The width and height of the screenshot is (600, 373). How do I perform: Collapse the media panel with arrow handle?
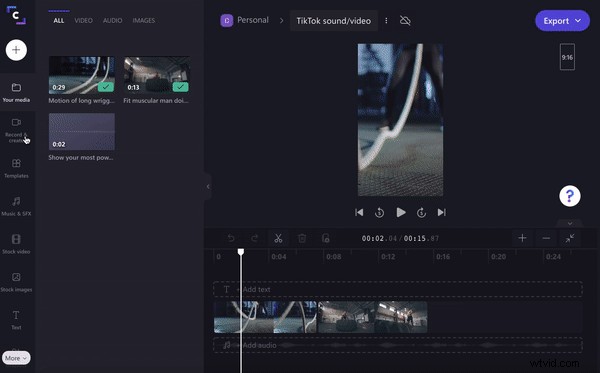[x=208, y=187]
